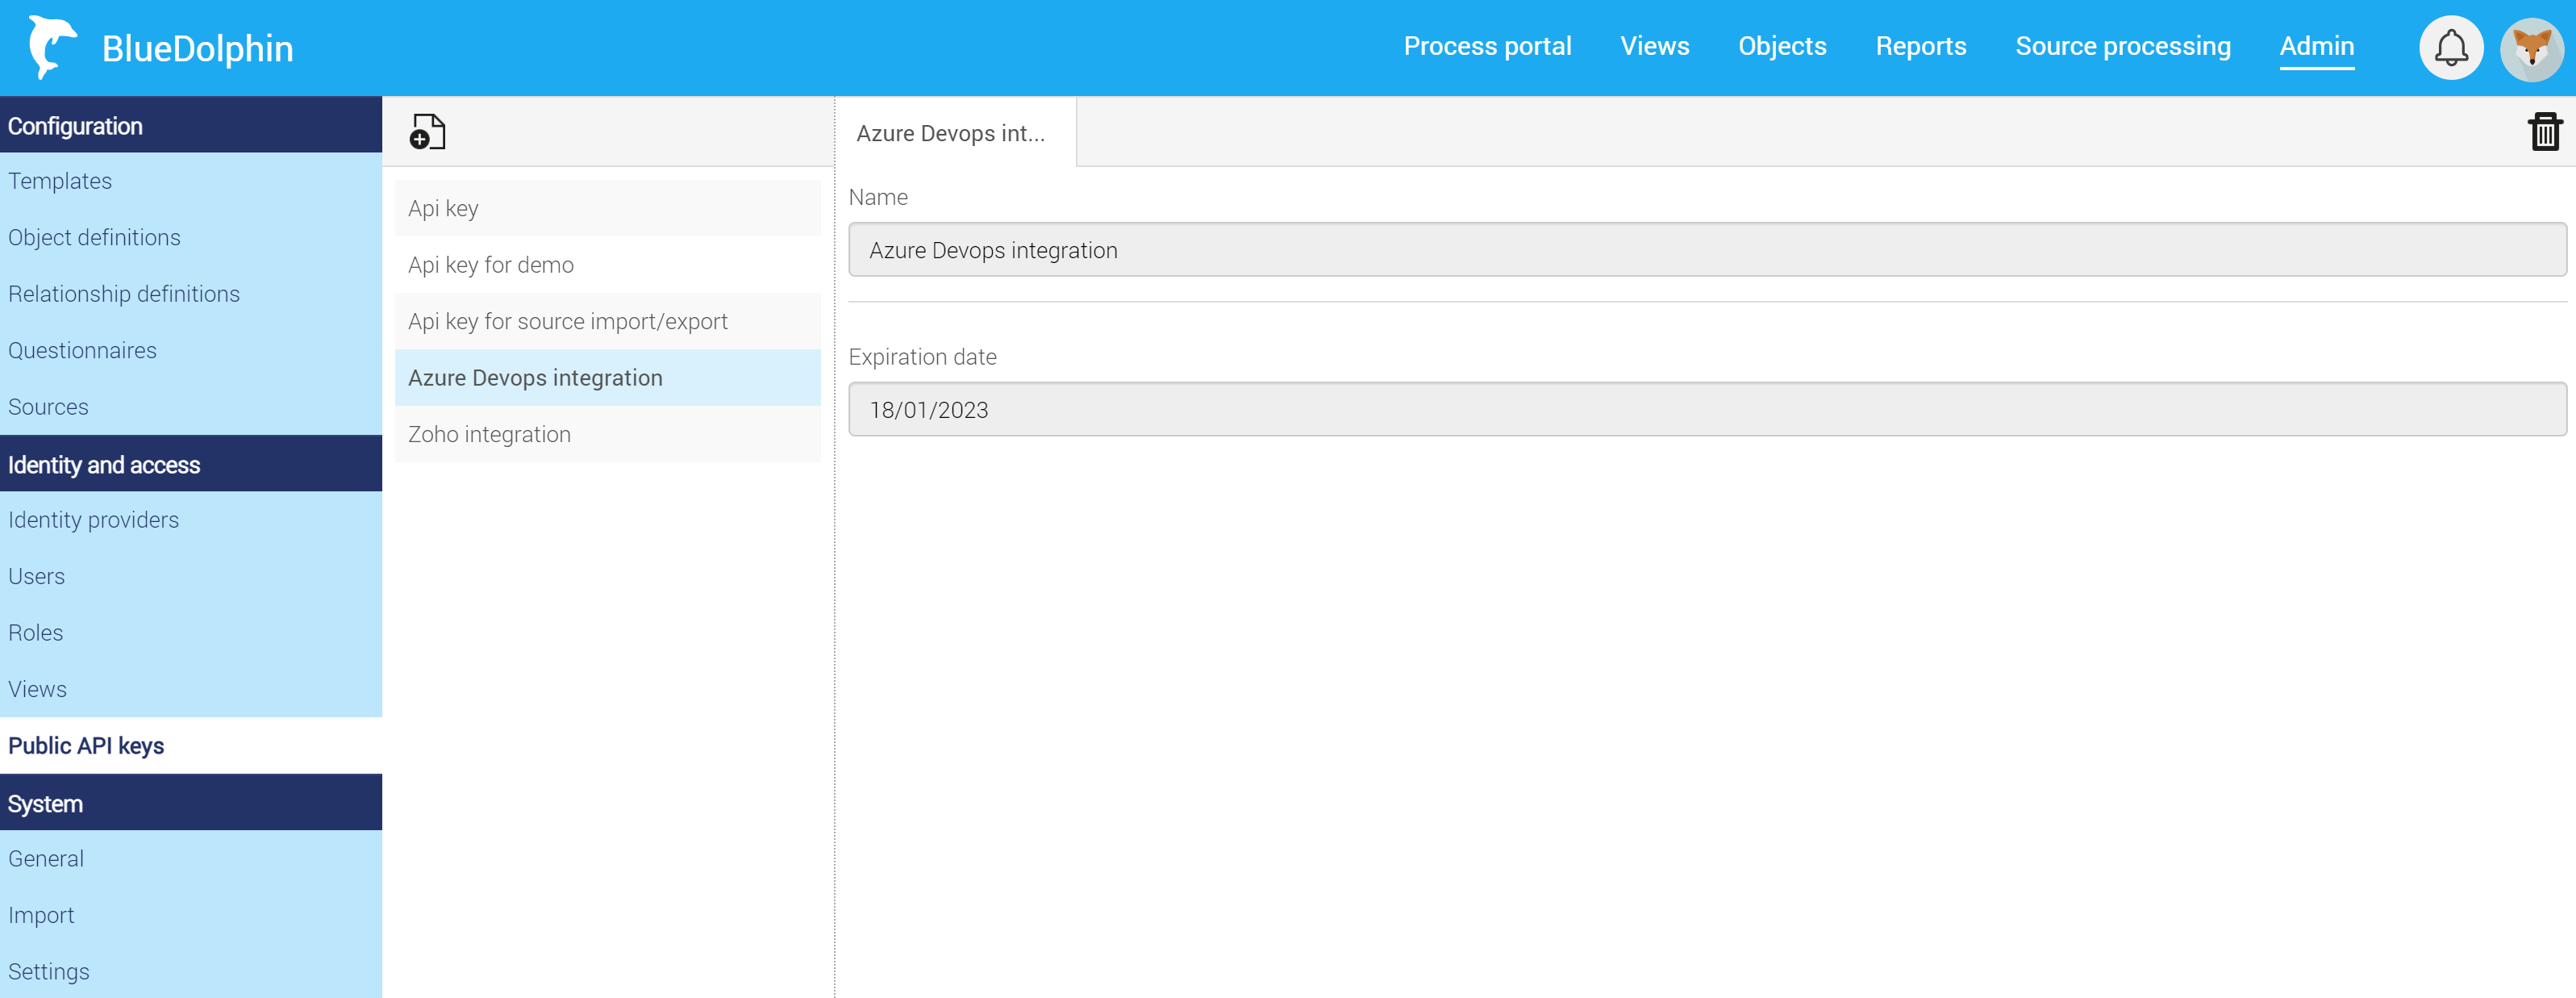Click the BlueDolphin dolphin logo
This screenshot has height=998, width=2576.
pos(52,47)
